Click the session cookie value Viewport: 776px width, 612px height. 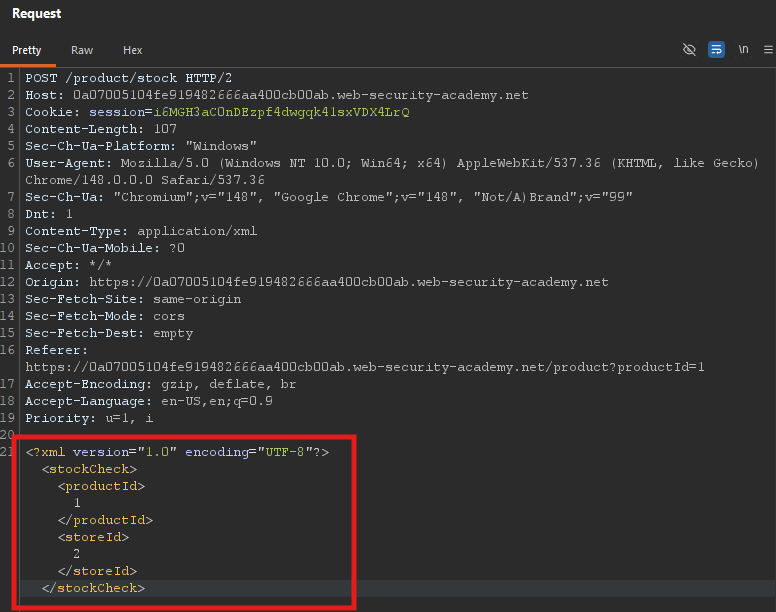[281, 112]
